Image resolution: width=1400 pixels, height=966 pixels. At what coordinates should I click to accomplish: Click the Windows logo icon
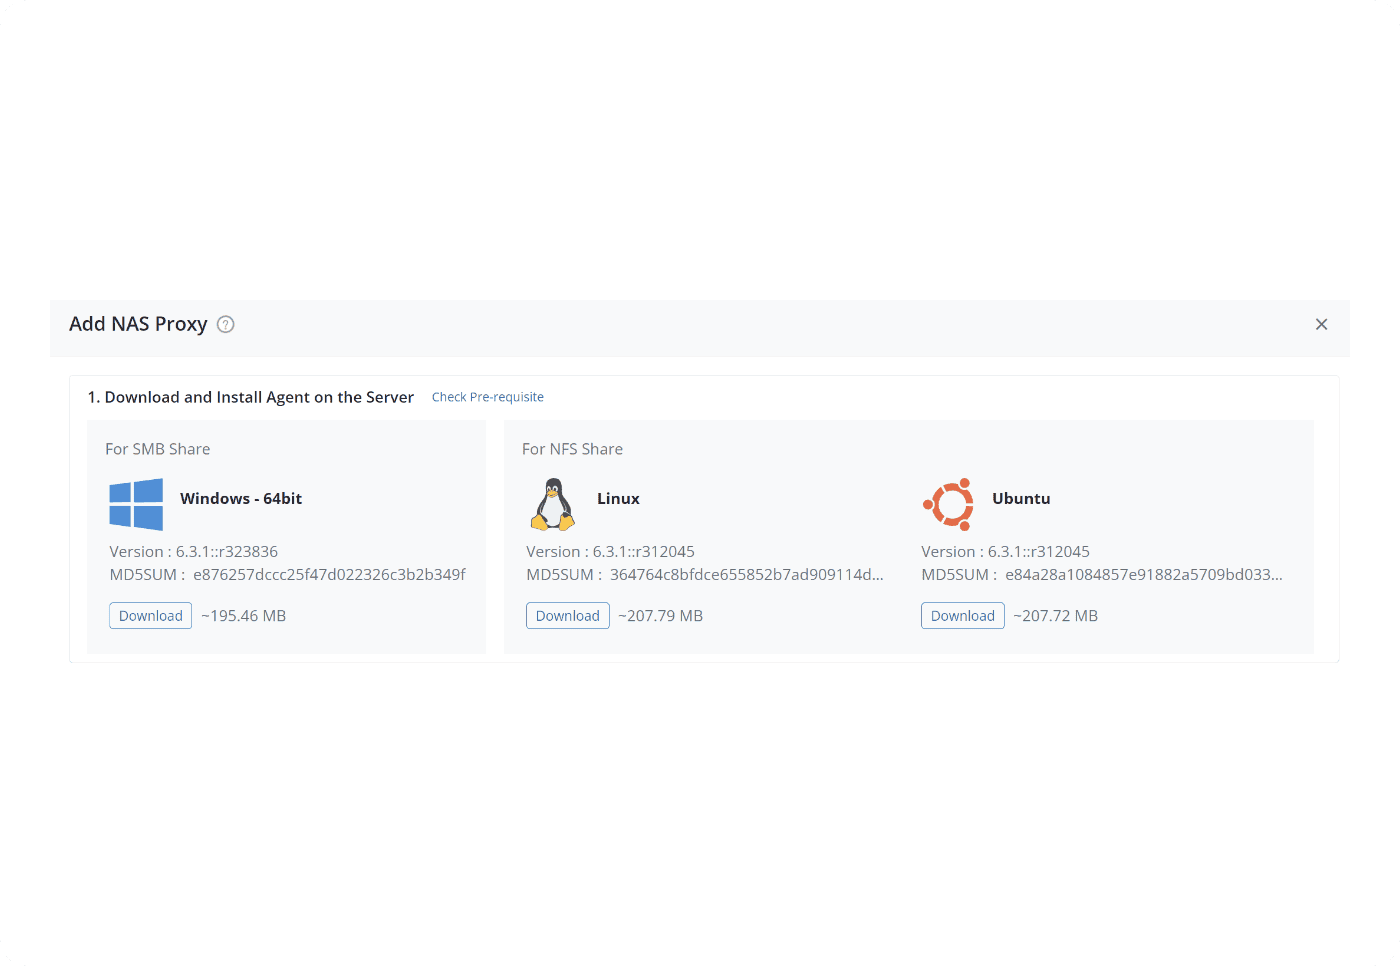pyautogui.click(x=136, y=504)
